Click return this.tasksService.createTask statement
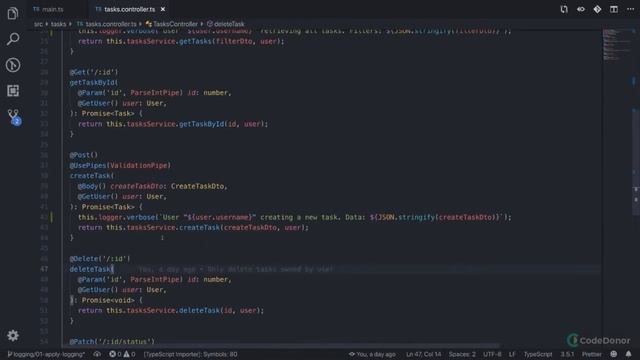Screen dimensions: 640x360 pos(193,228)
